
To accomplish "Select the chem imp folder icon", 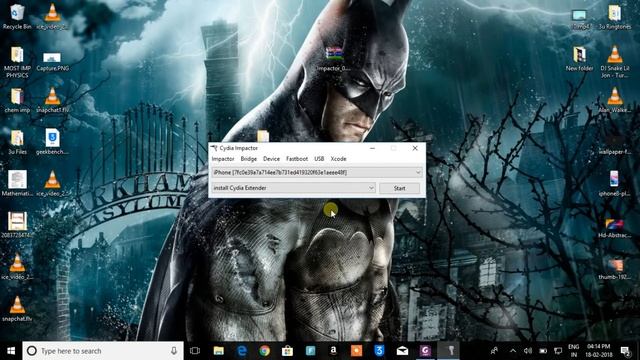I will (17, 100).
